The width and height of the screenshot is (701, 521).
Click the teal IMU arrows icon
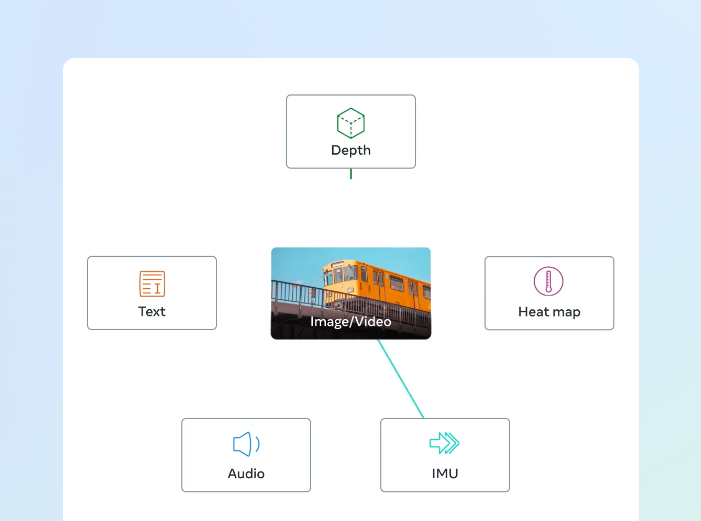point(444,444)
